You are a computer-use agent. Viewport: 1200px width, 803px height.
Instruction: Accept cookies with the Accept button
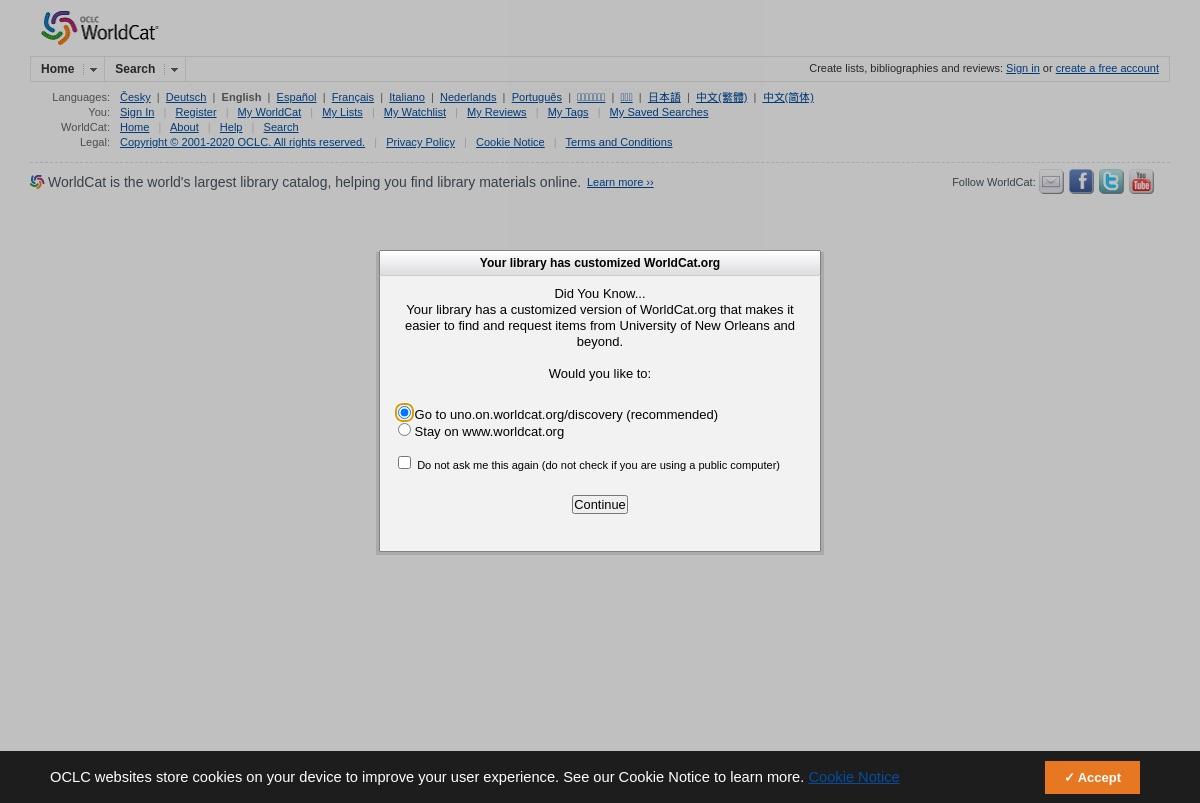click(1092, 778)
